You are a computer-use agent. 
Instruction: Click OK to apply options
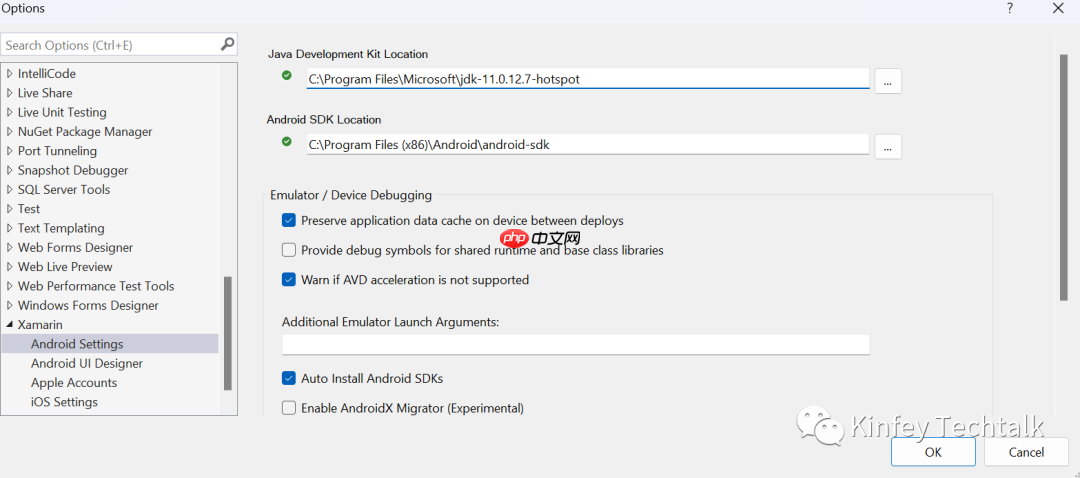pyautogui.click(x=933, y=452)
